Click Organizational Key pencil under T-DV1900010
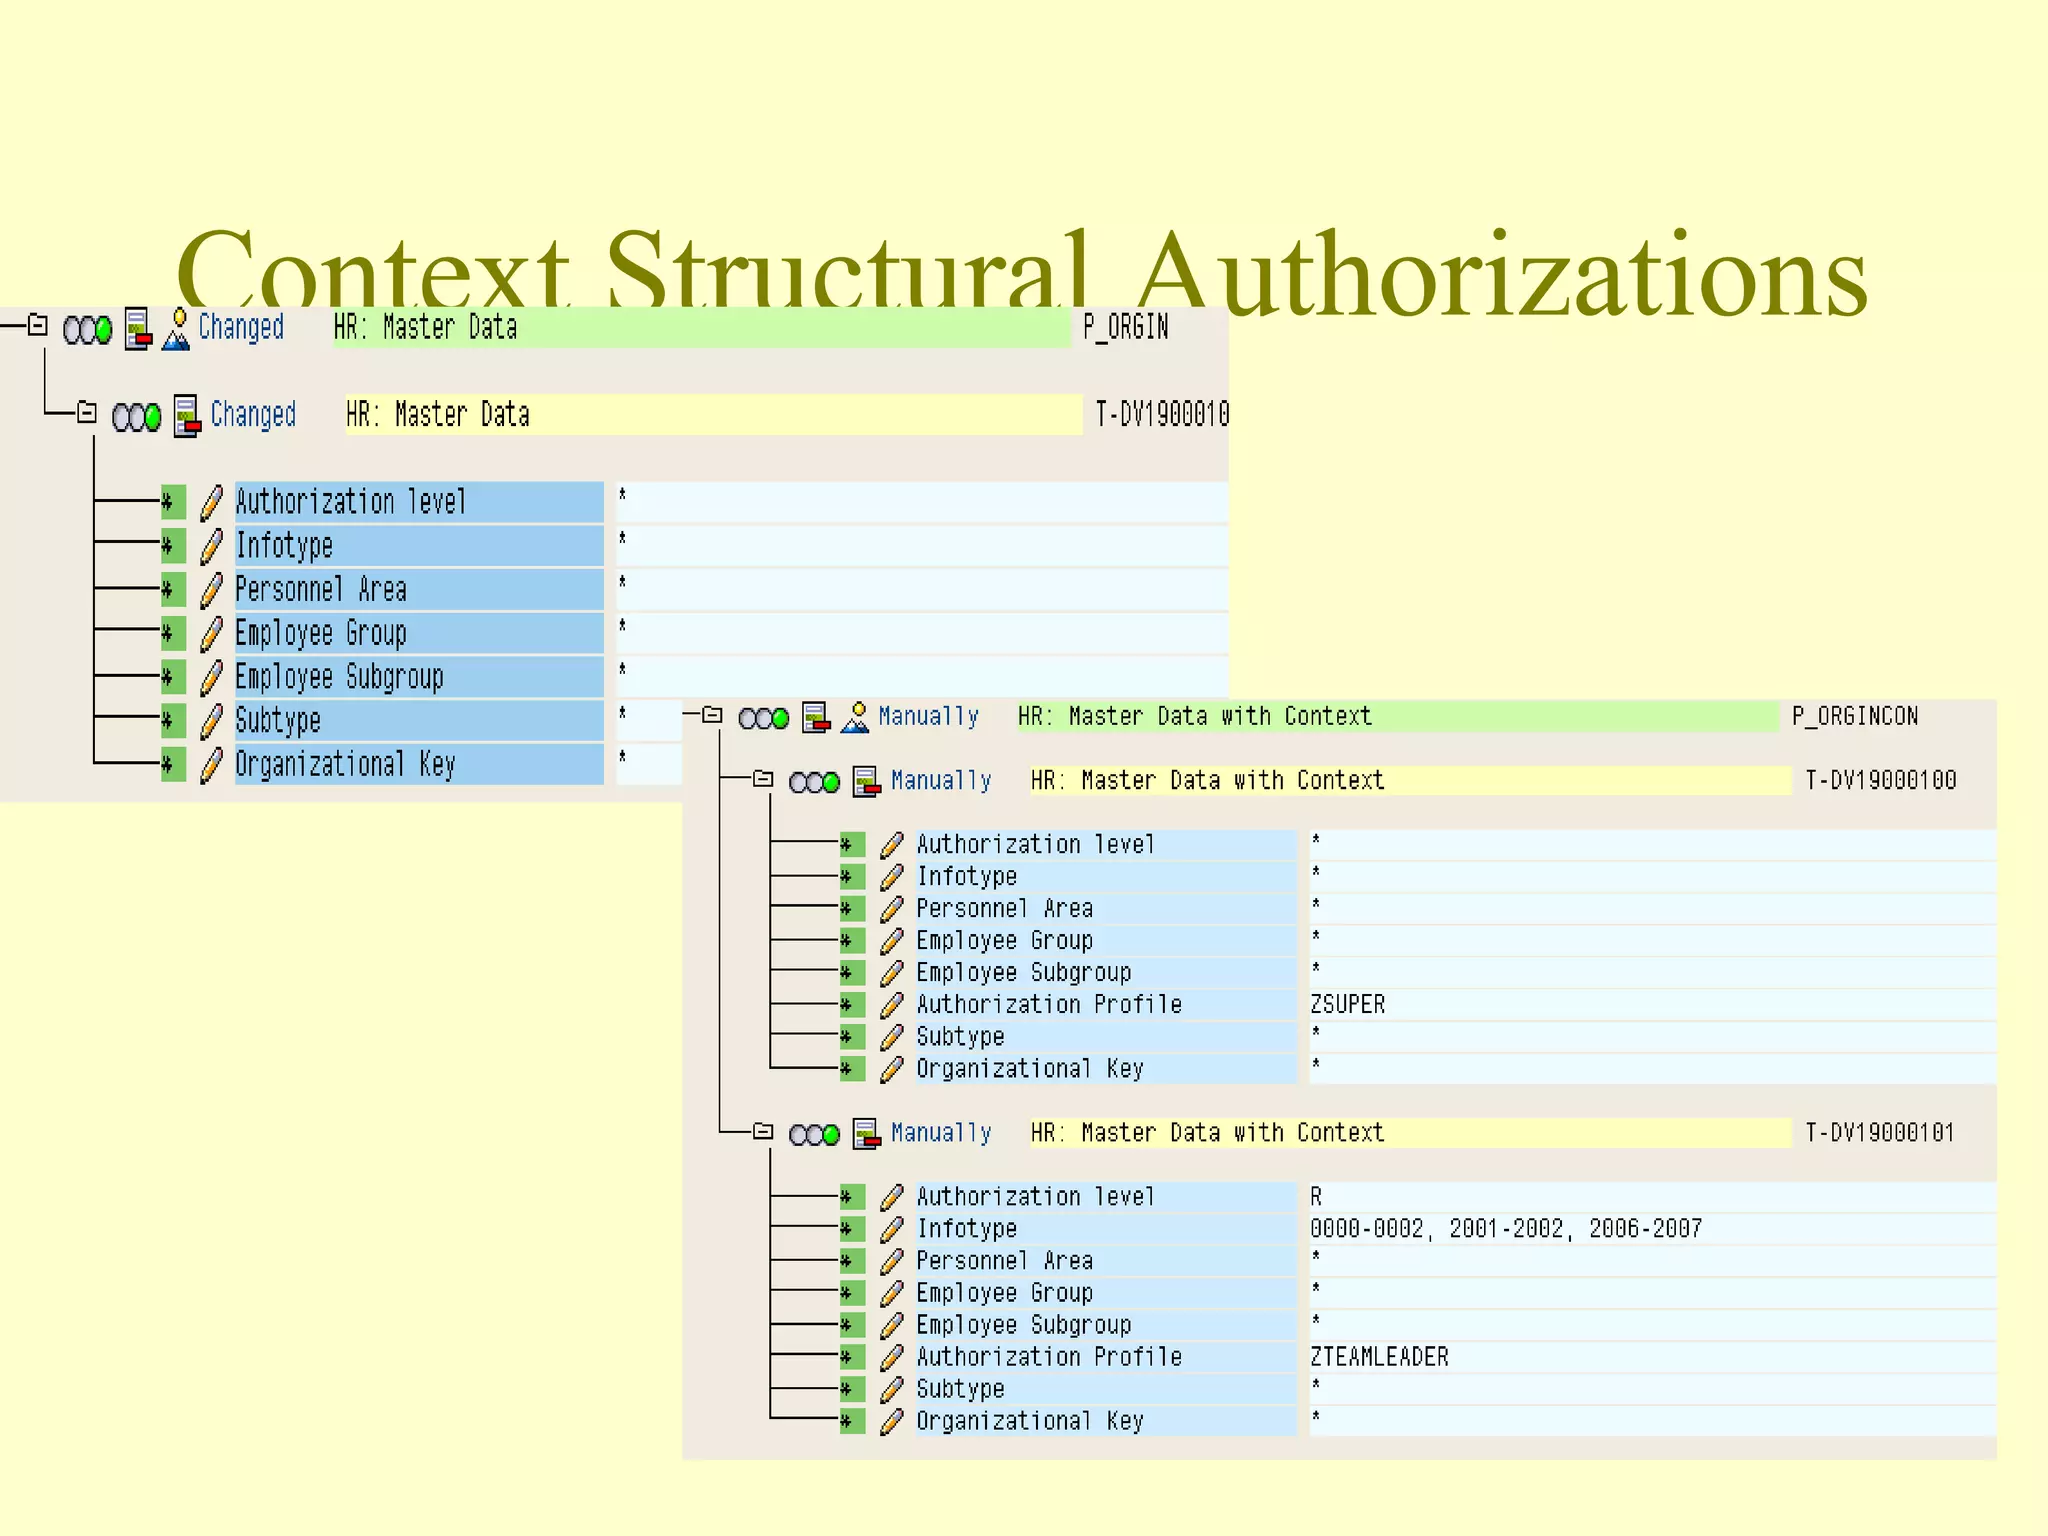The width and height of the screenshot is (2048, 1536). click(x=211, y=765)
